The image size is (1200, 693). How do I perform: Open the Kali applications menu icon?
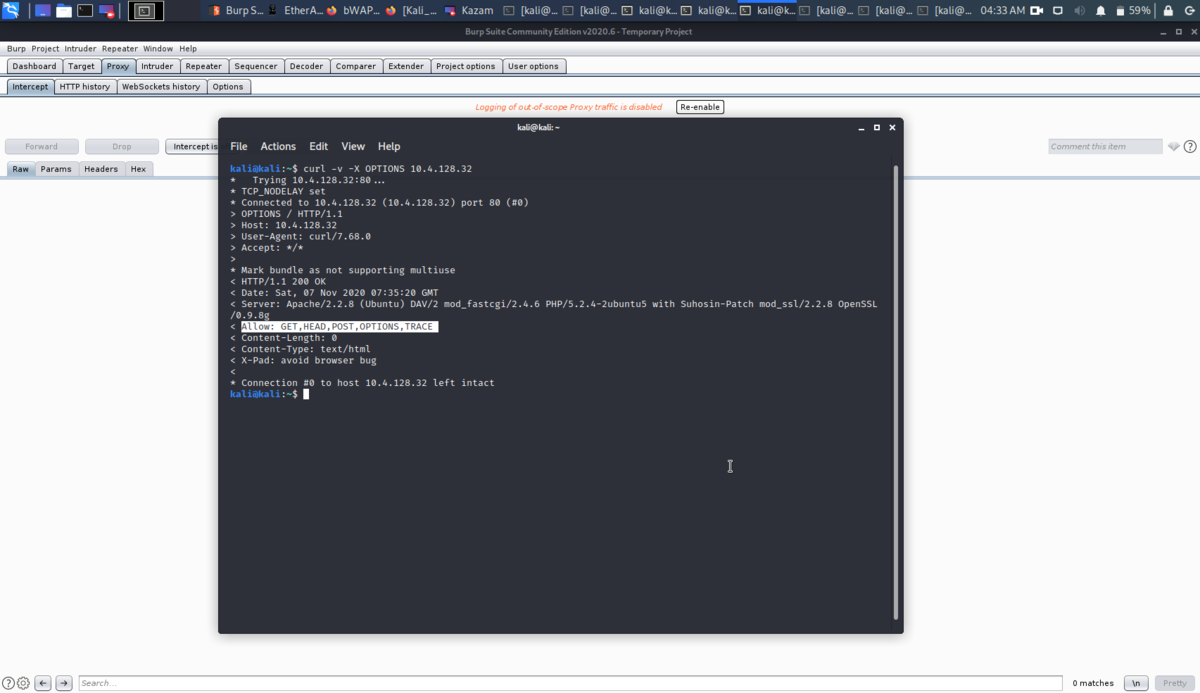pos(10,11)
